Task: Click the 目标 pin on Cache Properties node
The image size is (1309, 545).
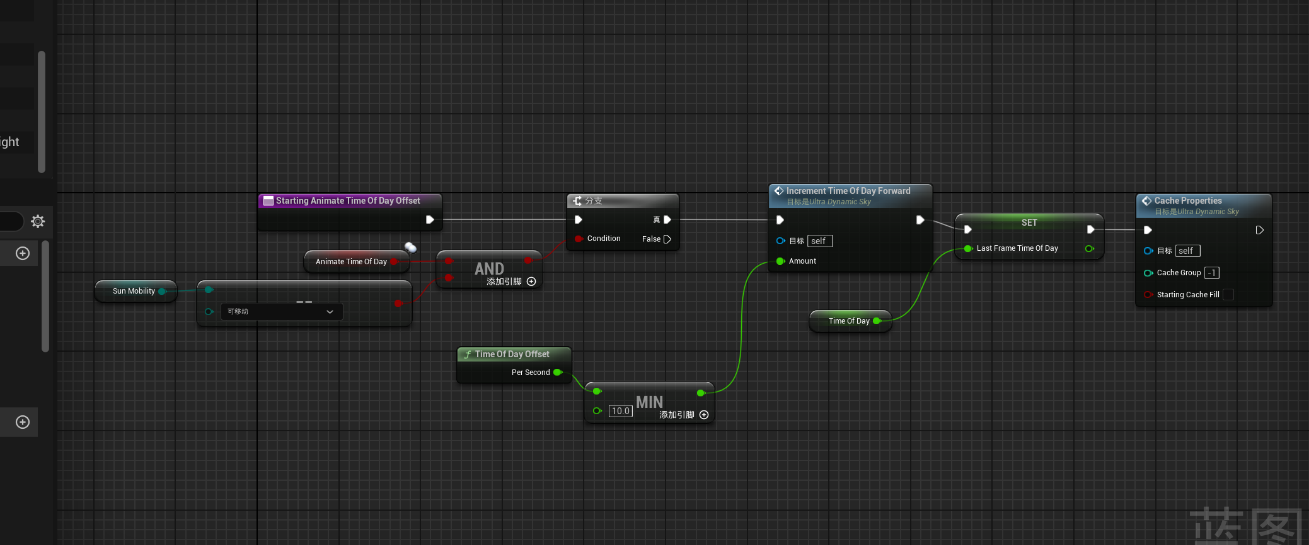Action: coord(1148,251)
